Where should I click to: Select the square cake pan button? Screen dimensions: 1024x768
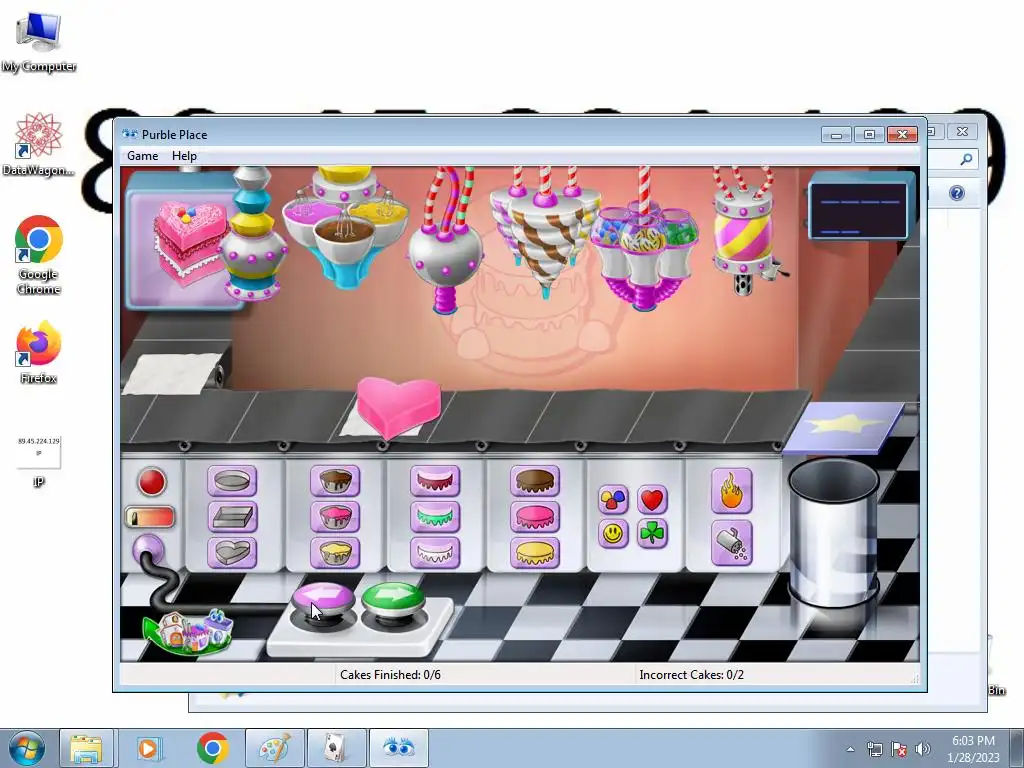coord(232,517)
